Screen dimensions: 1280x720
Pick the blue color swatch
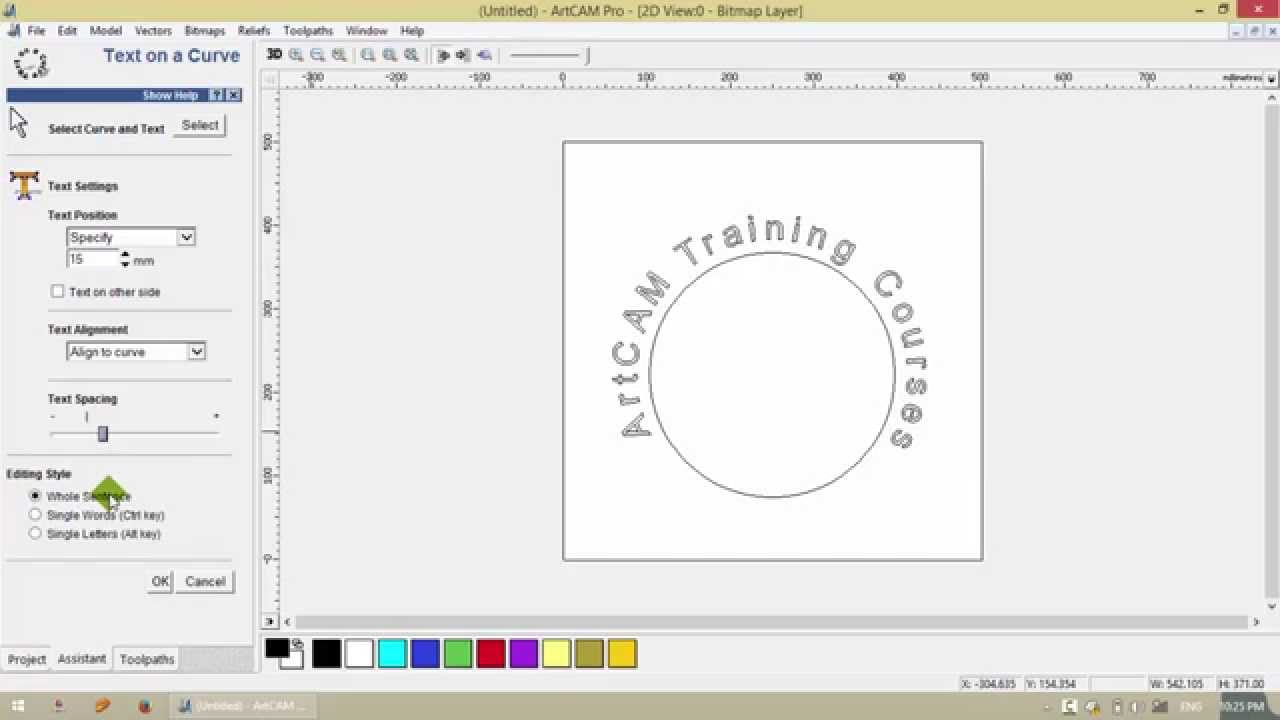[425, 653]
